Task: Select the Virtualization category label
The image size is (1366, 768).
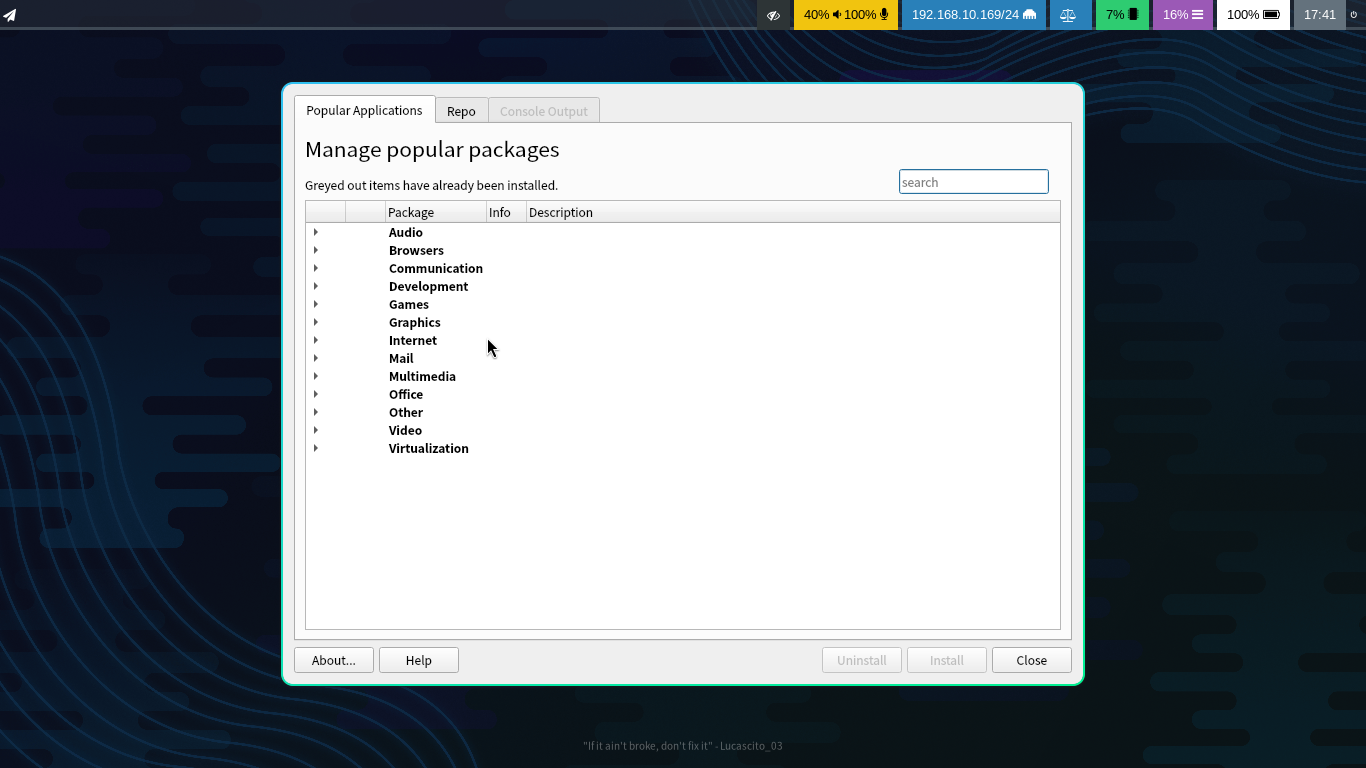Action: coord(429,448)
